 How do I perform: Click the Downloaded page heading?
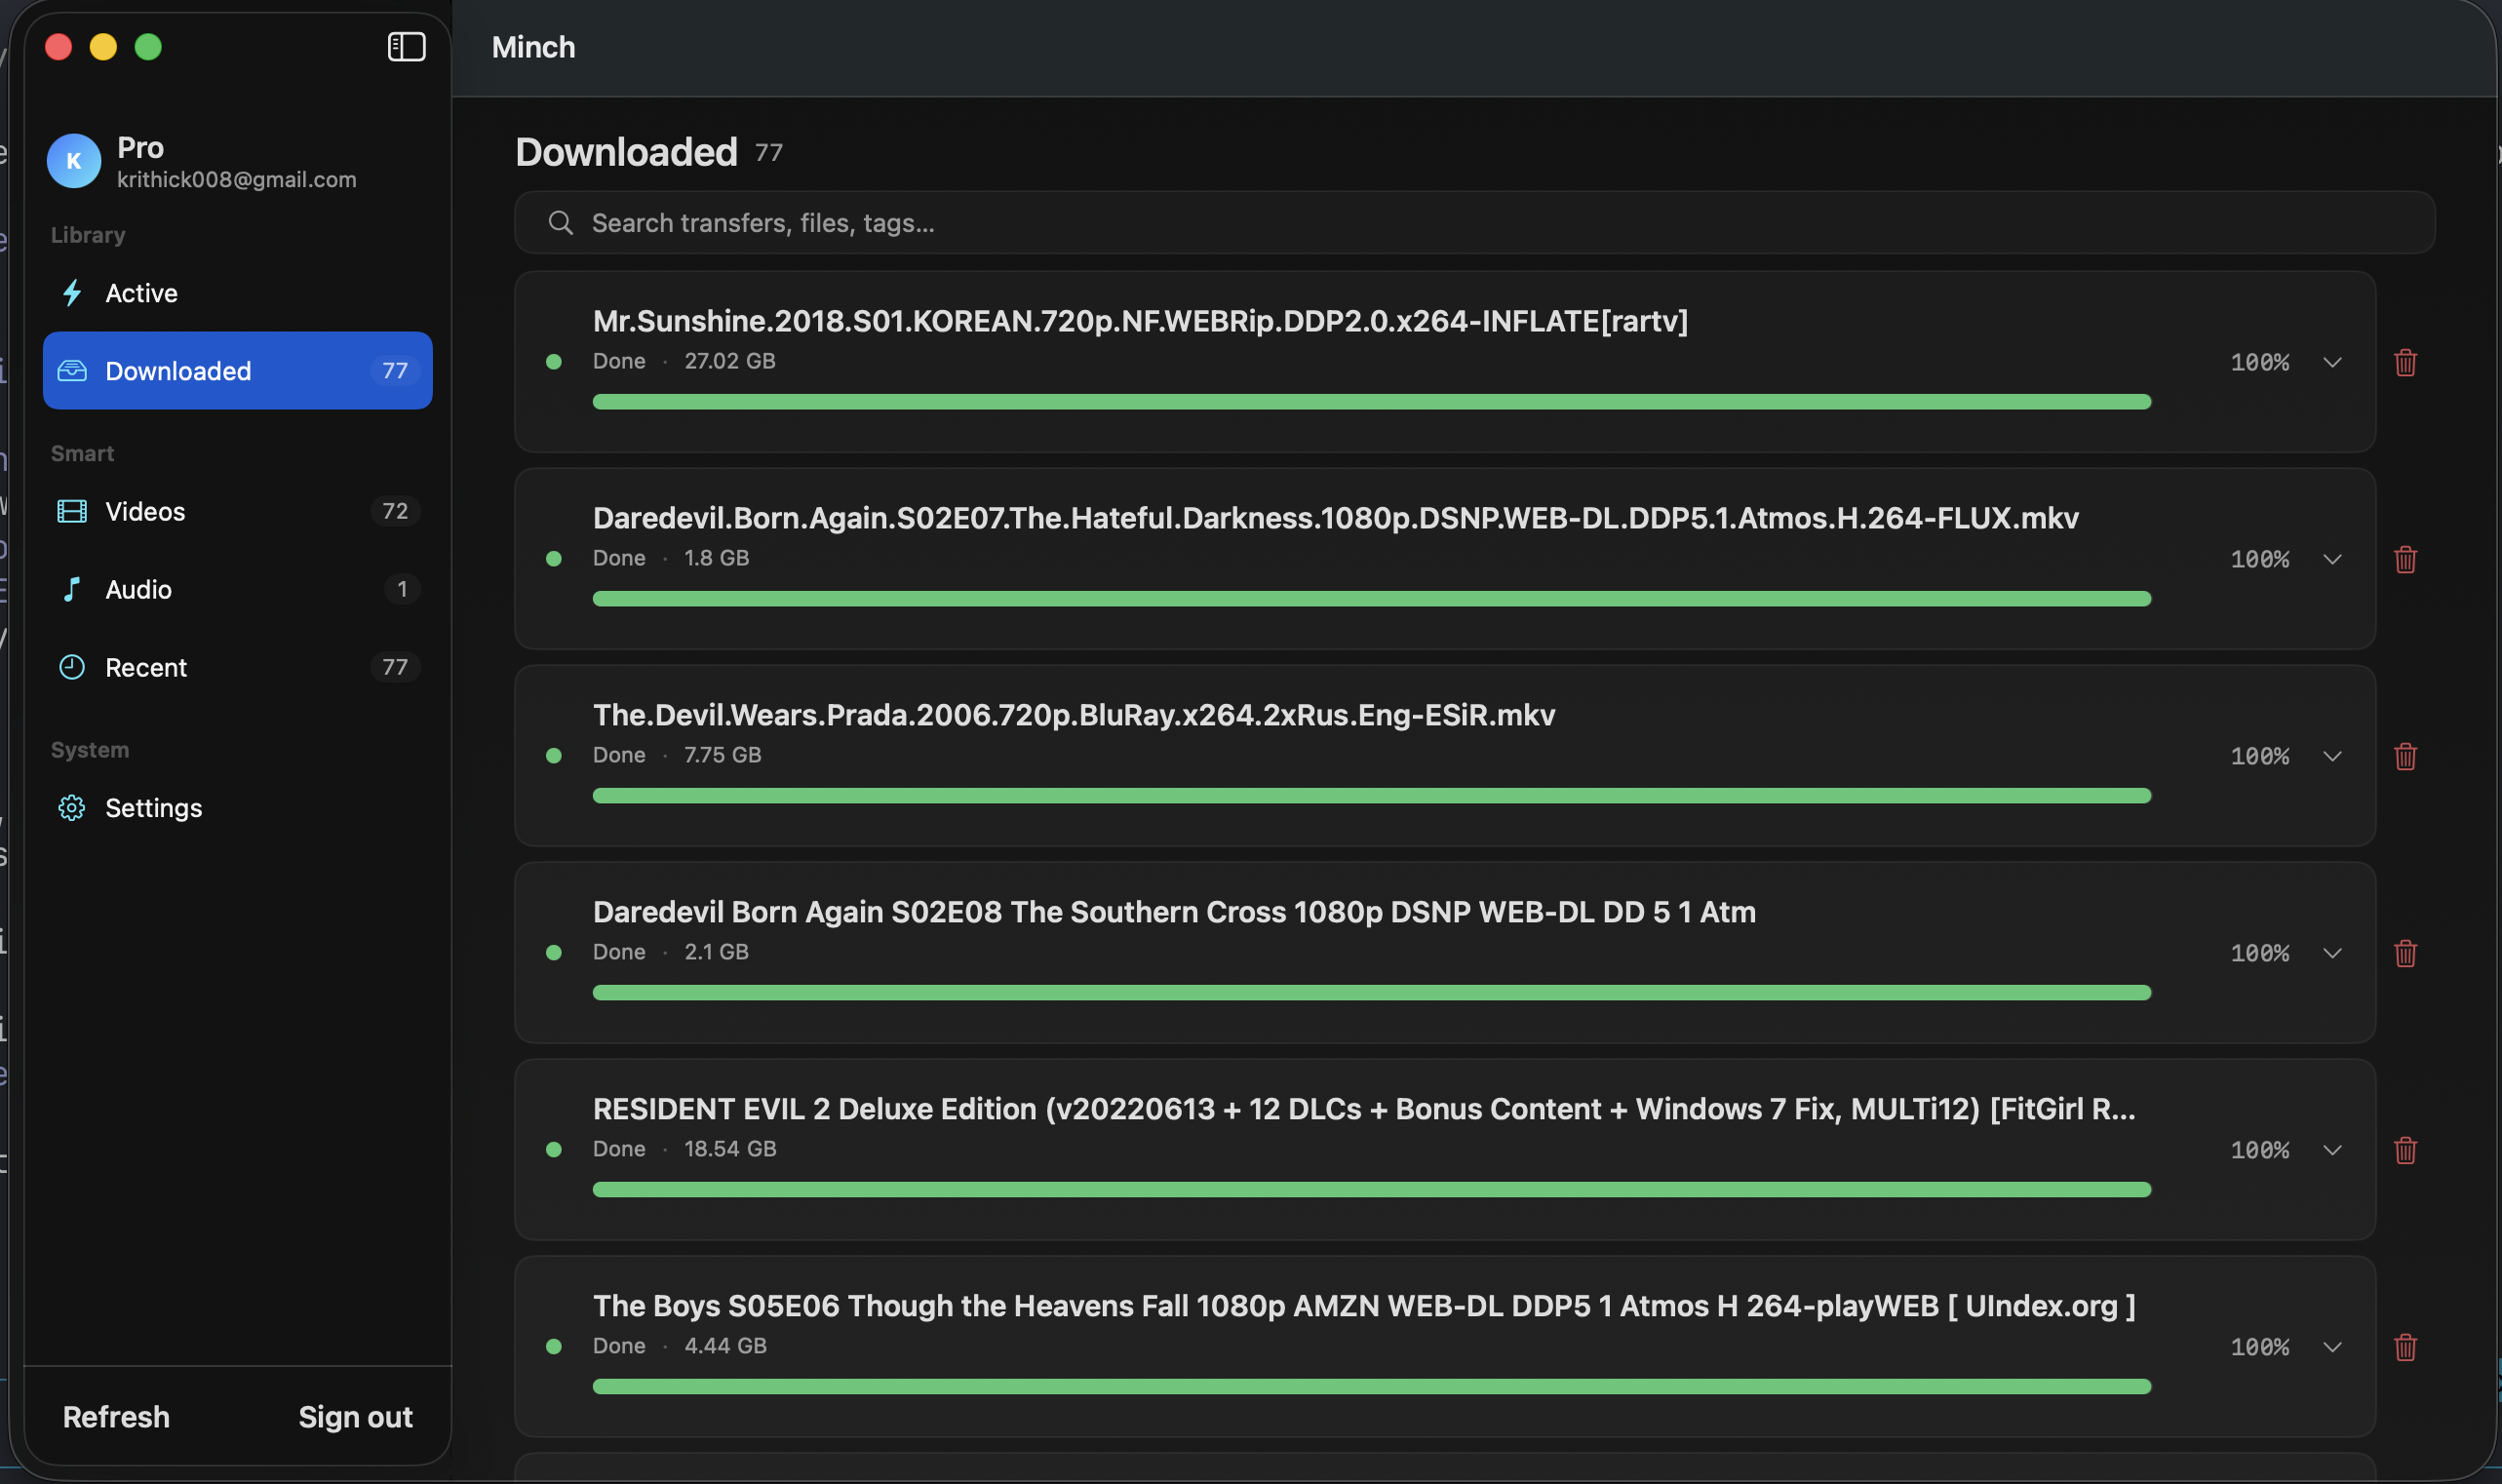627,152
